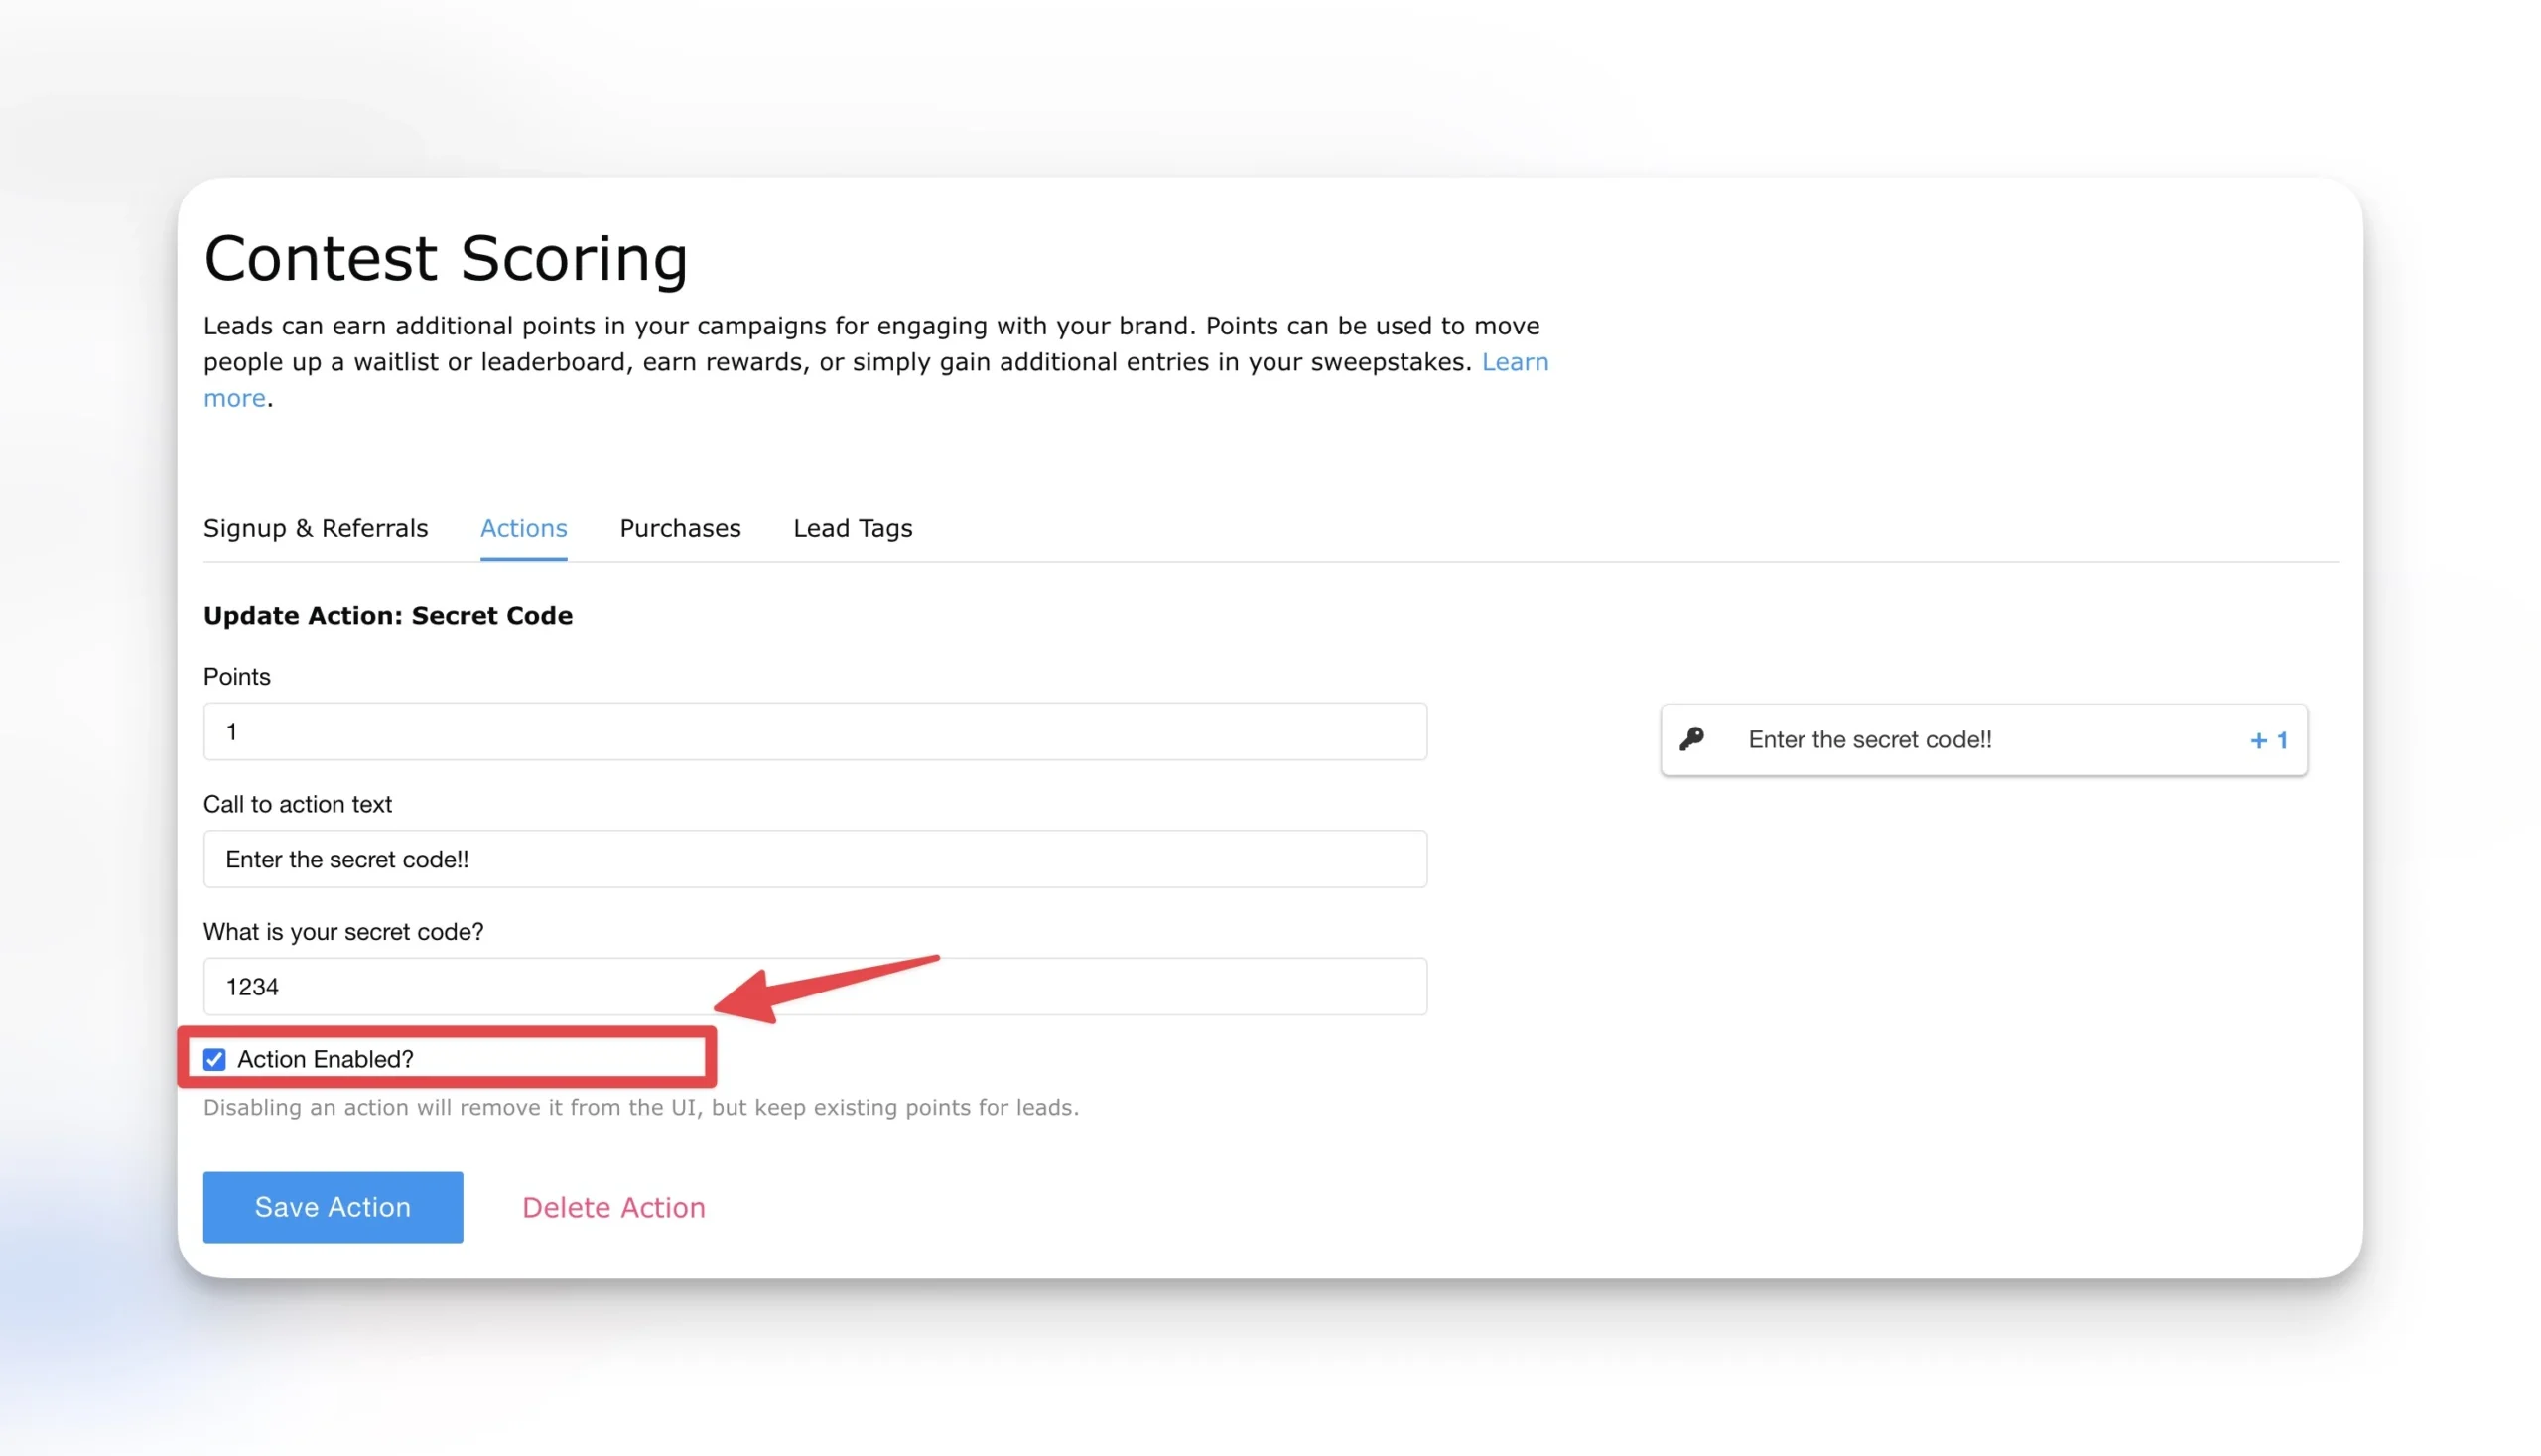Switch to Signup & Referrals tab

314,527
